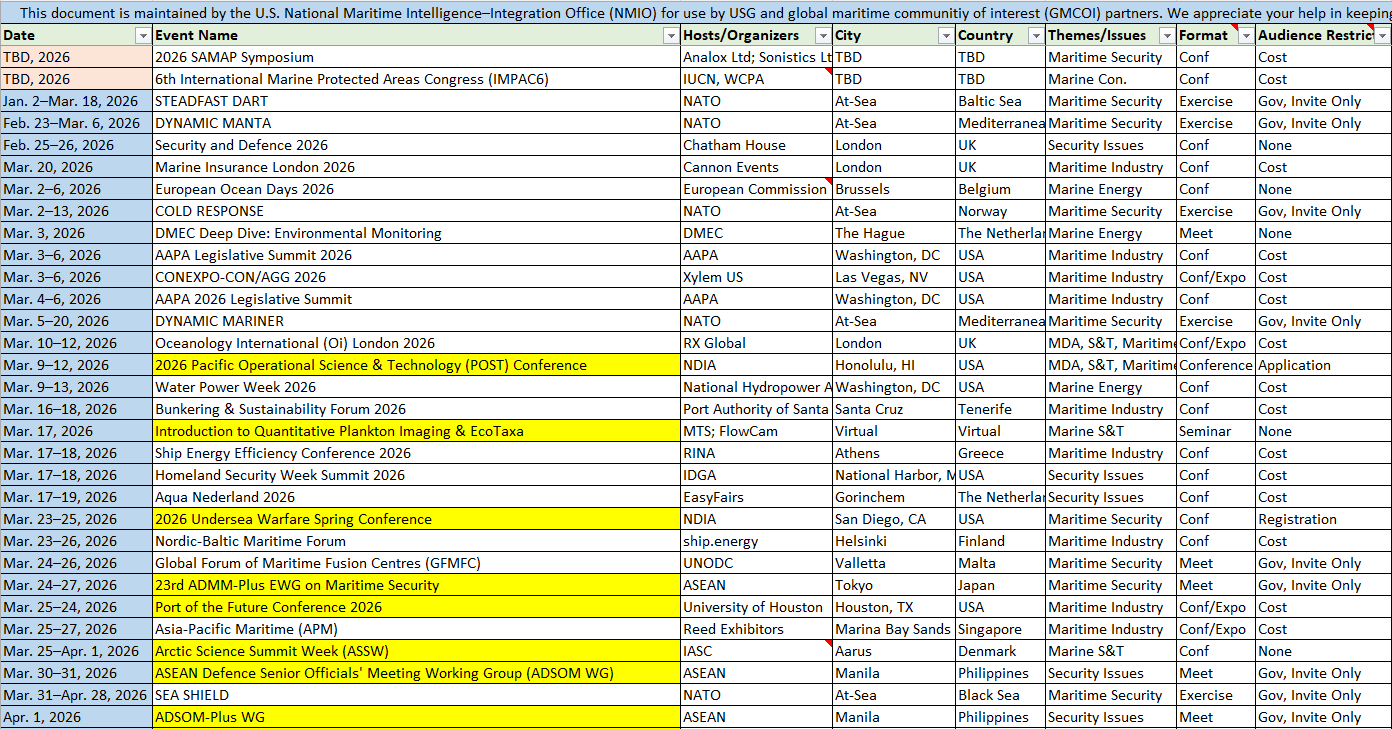Select the yellow Arctic Science Summit Week cell
Viewport: 1392px width, 729px height.
(x=416, y=651)
